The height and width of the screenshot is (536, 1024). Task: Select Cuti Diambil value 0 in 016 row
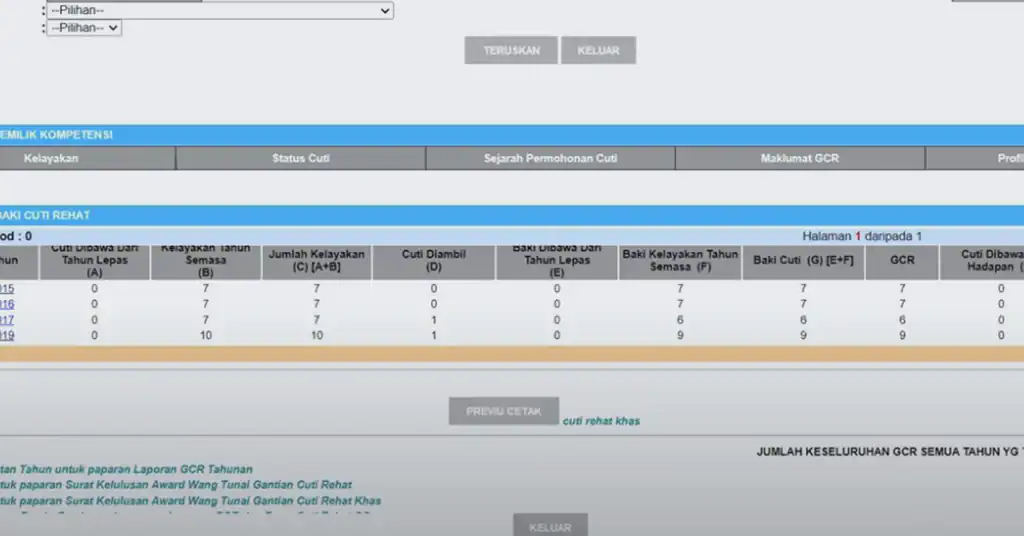pos(434,304)
